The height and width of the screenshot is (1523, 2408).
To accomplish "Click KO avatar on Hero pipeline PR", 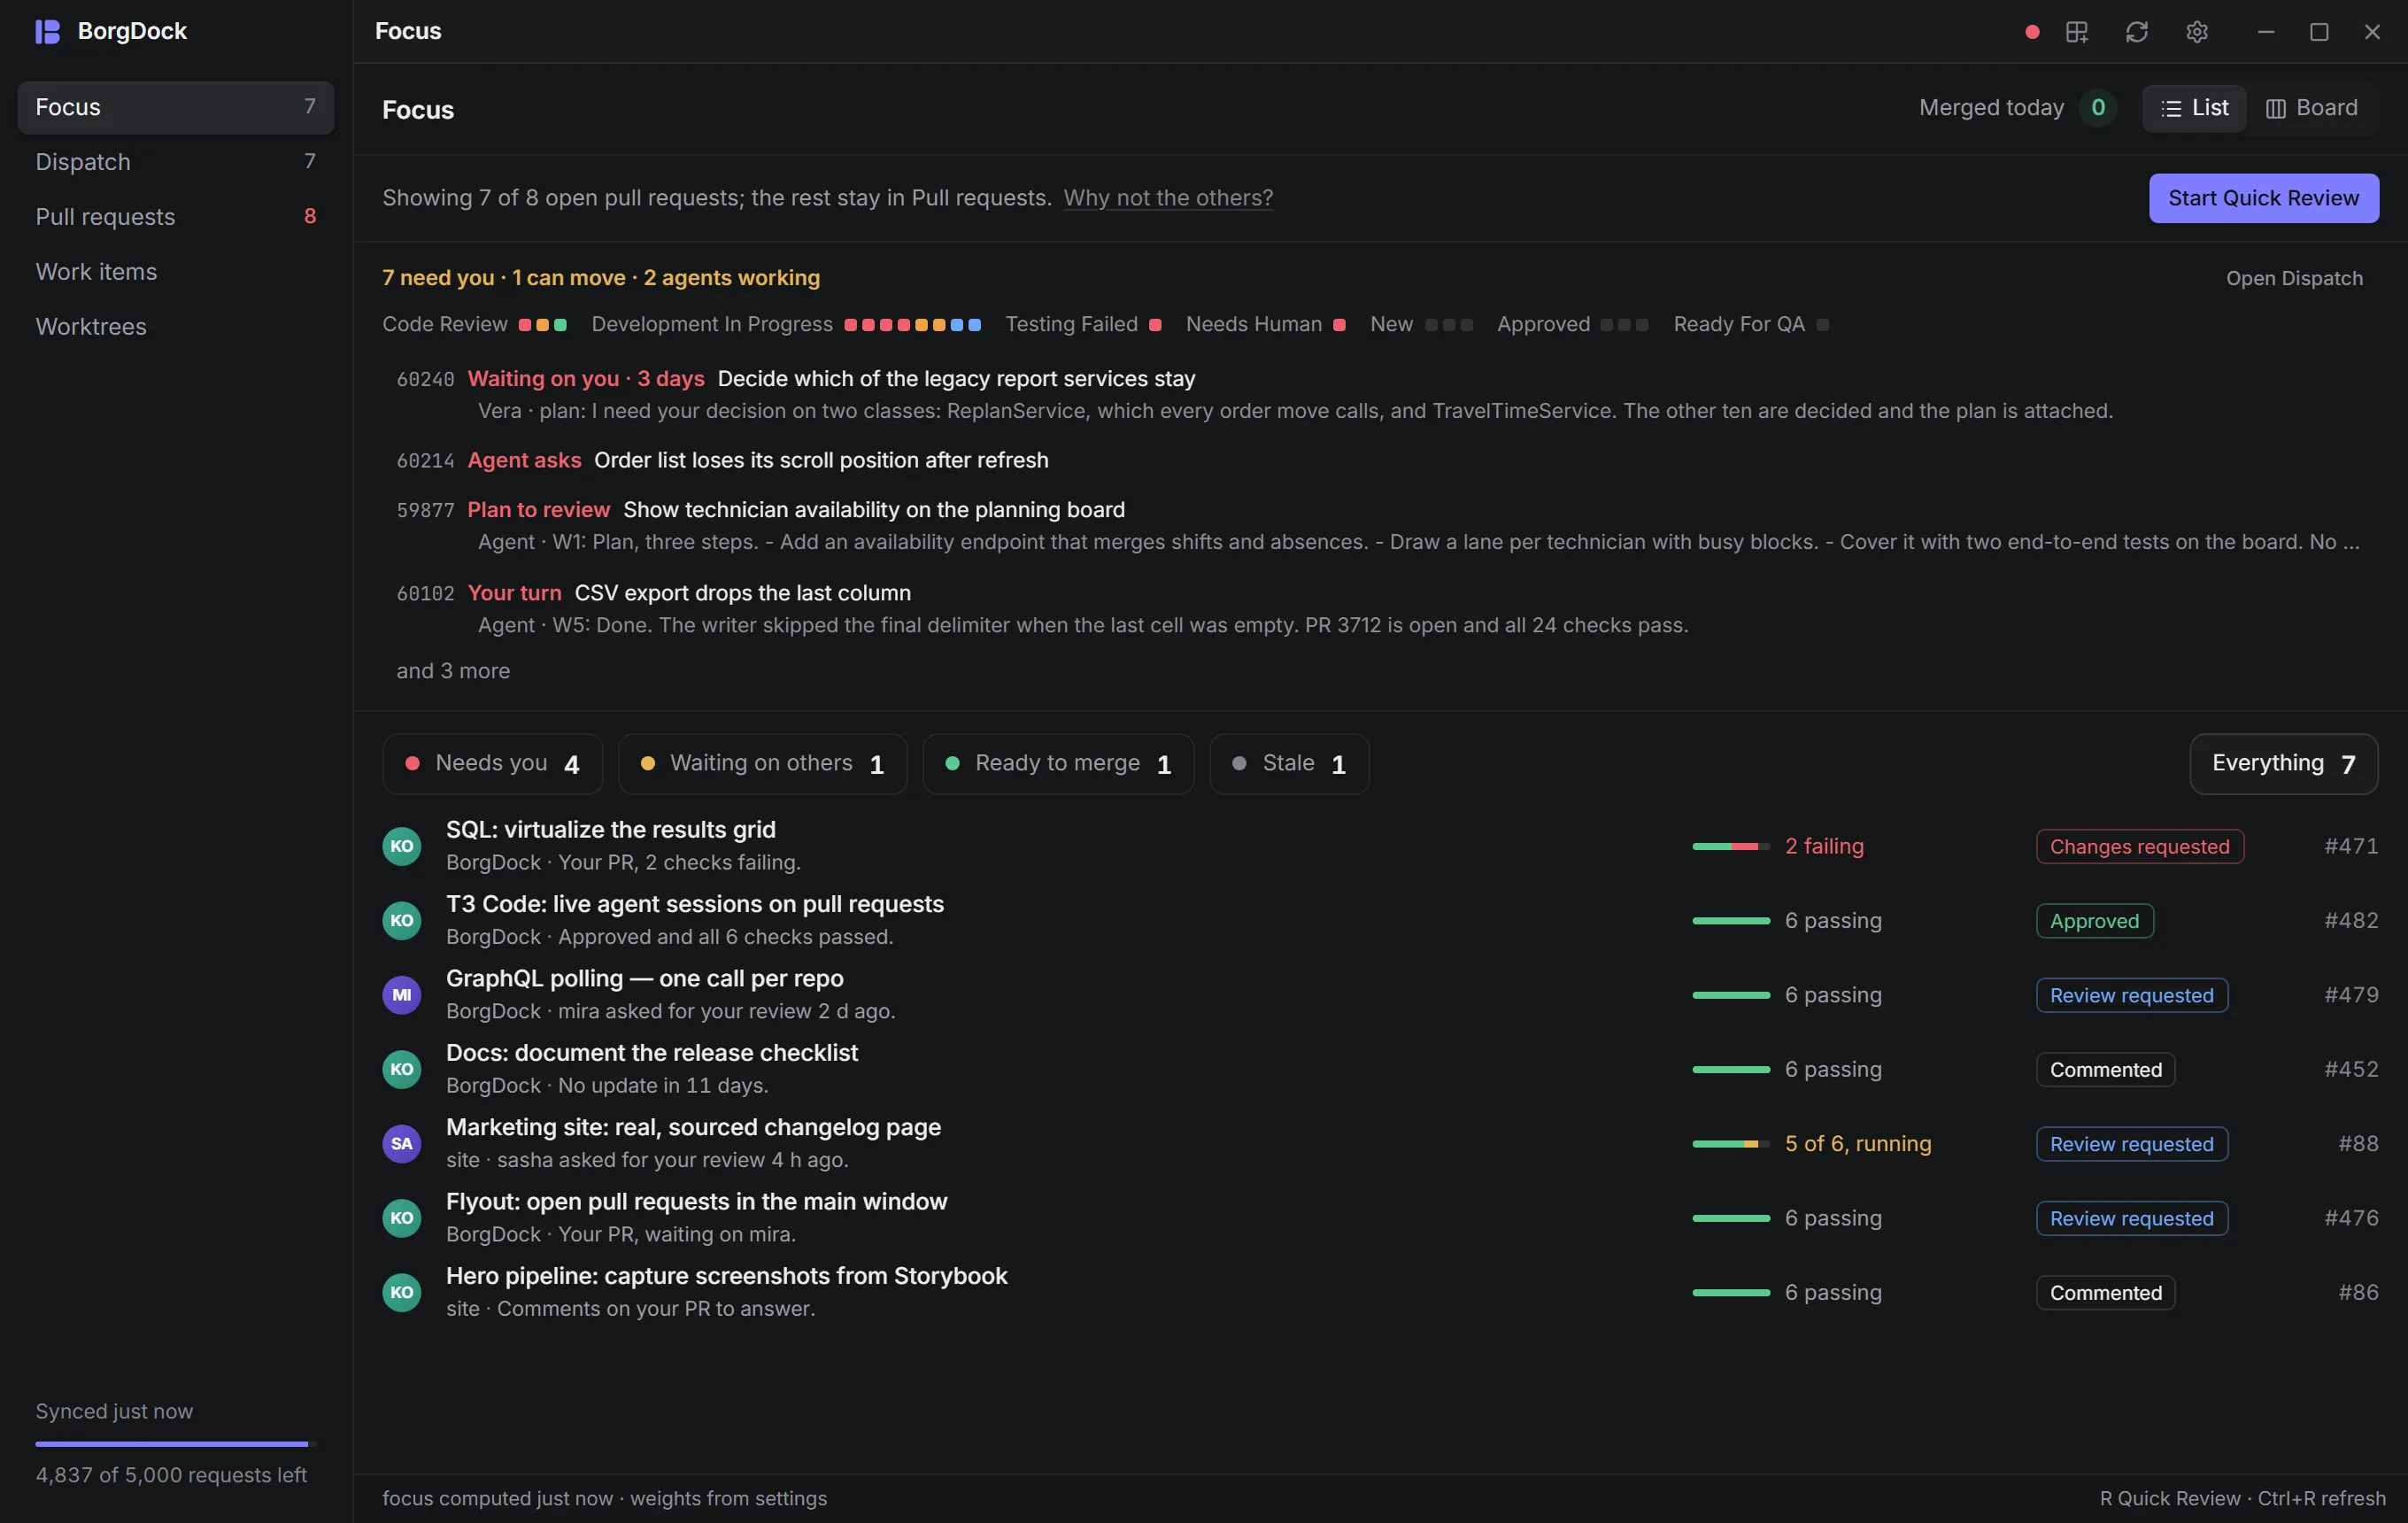I will point(402,1292).
